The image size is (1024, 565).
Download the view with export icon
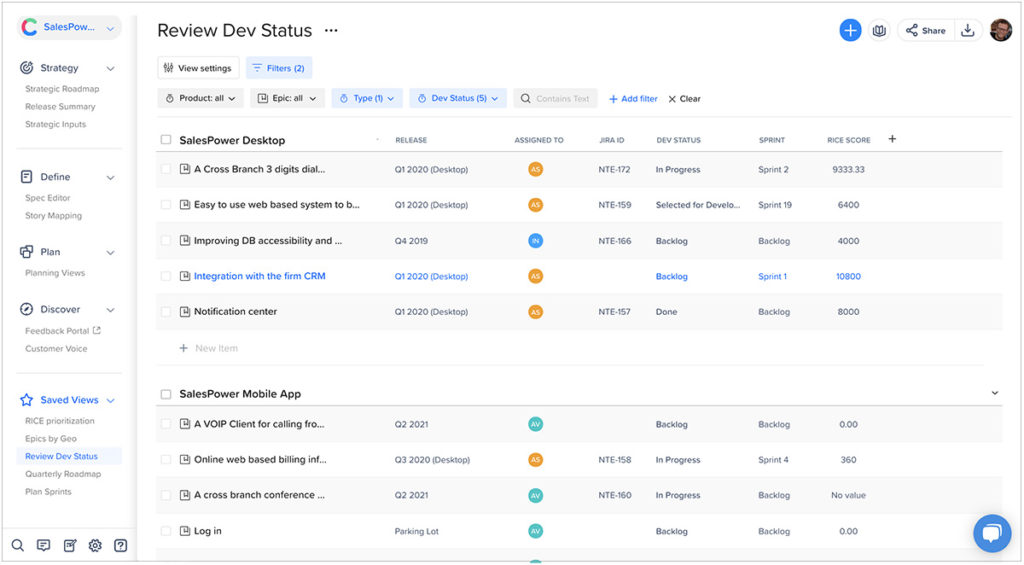point(967,30)
